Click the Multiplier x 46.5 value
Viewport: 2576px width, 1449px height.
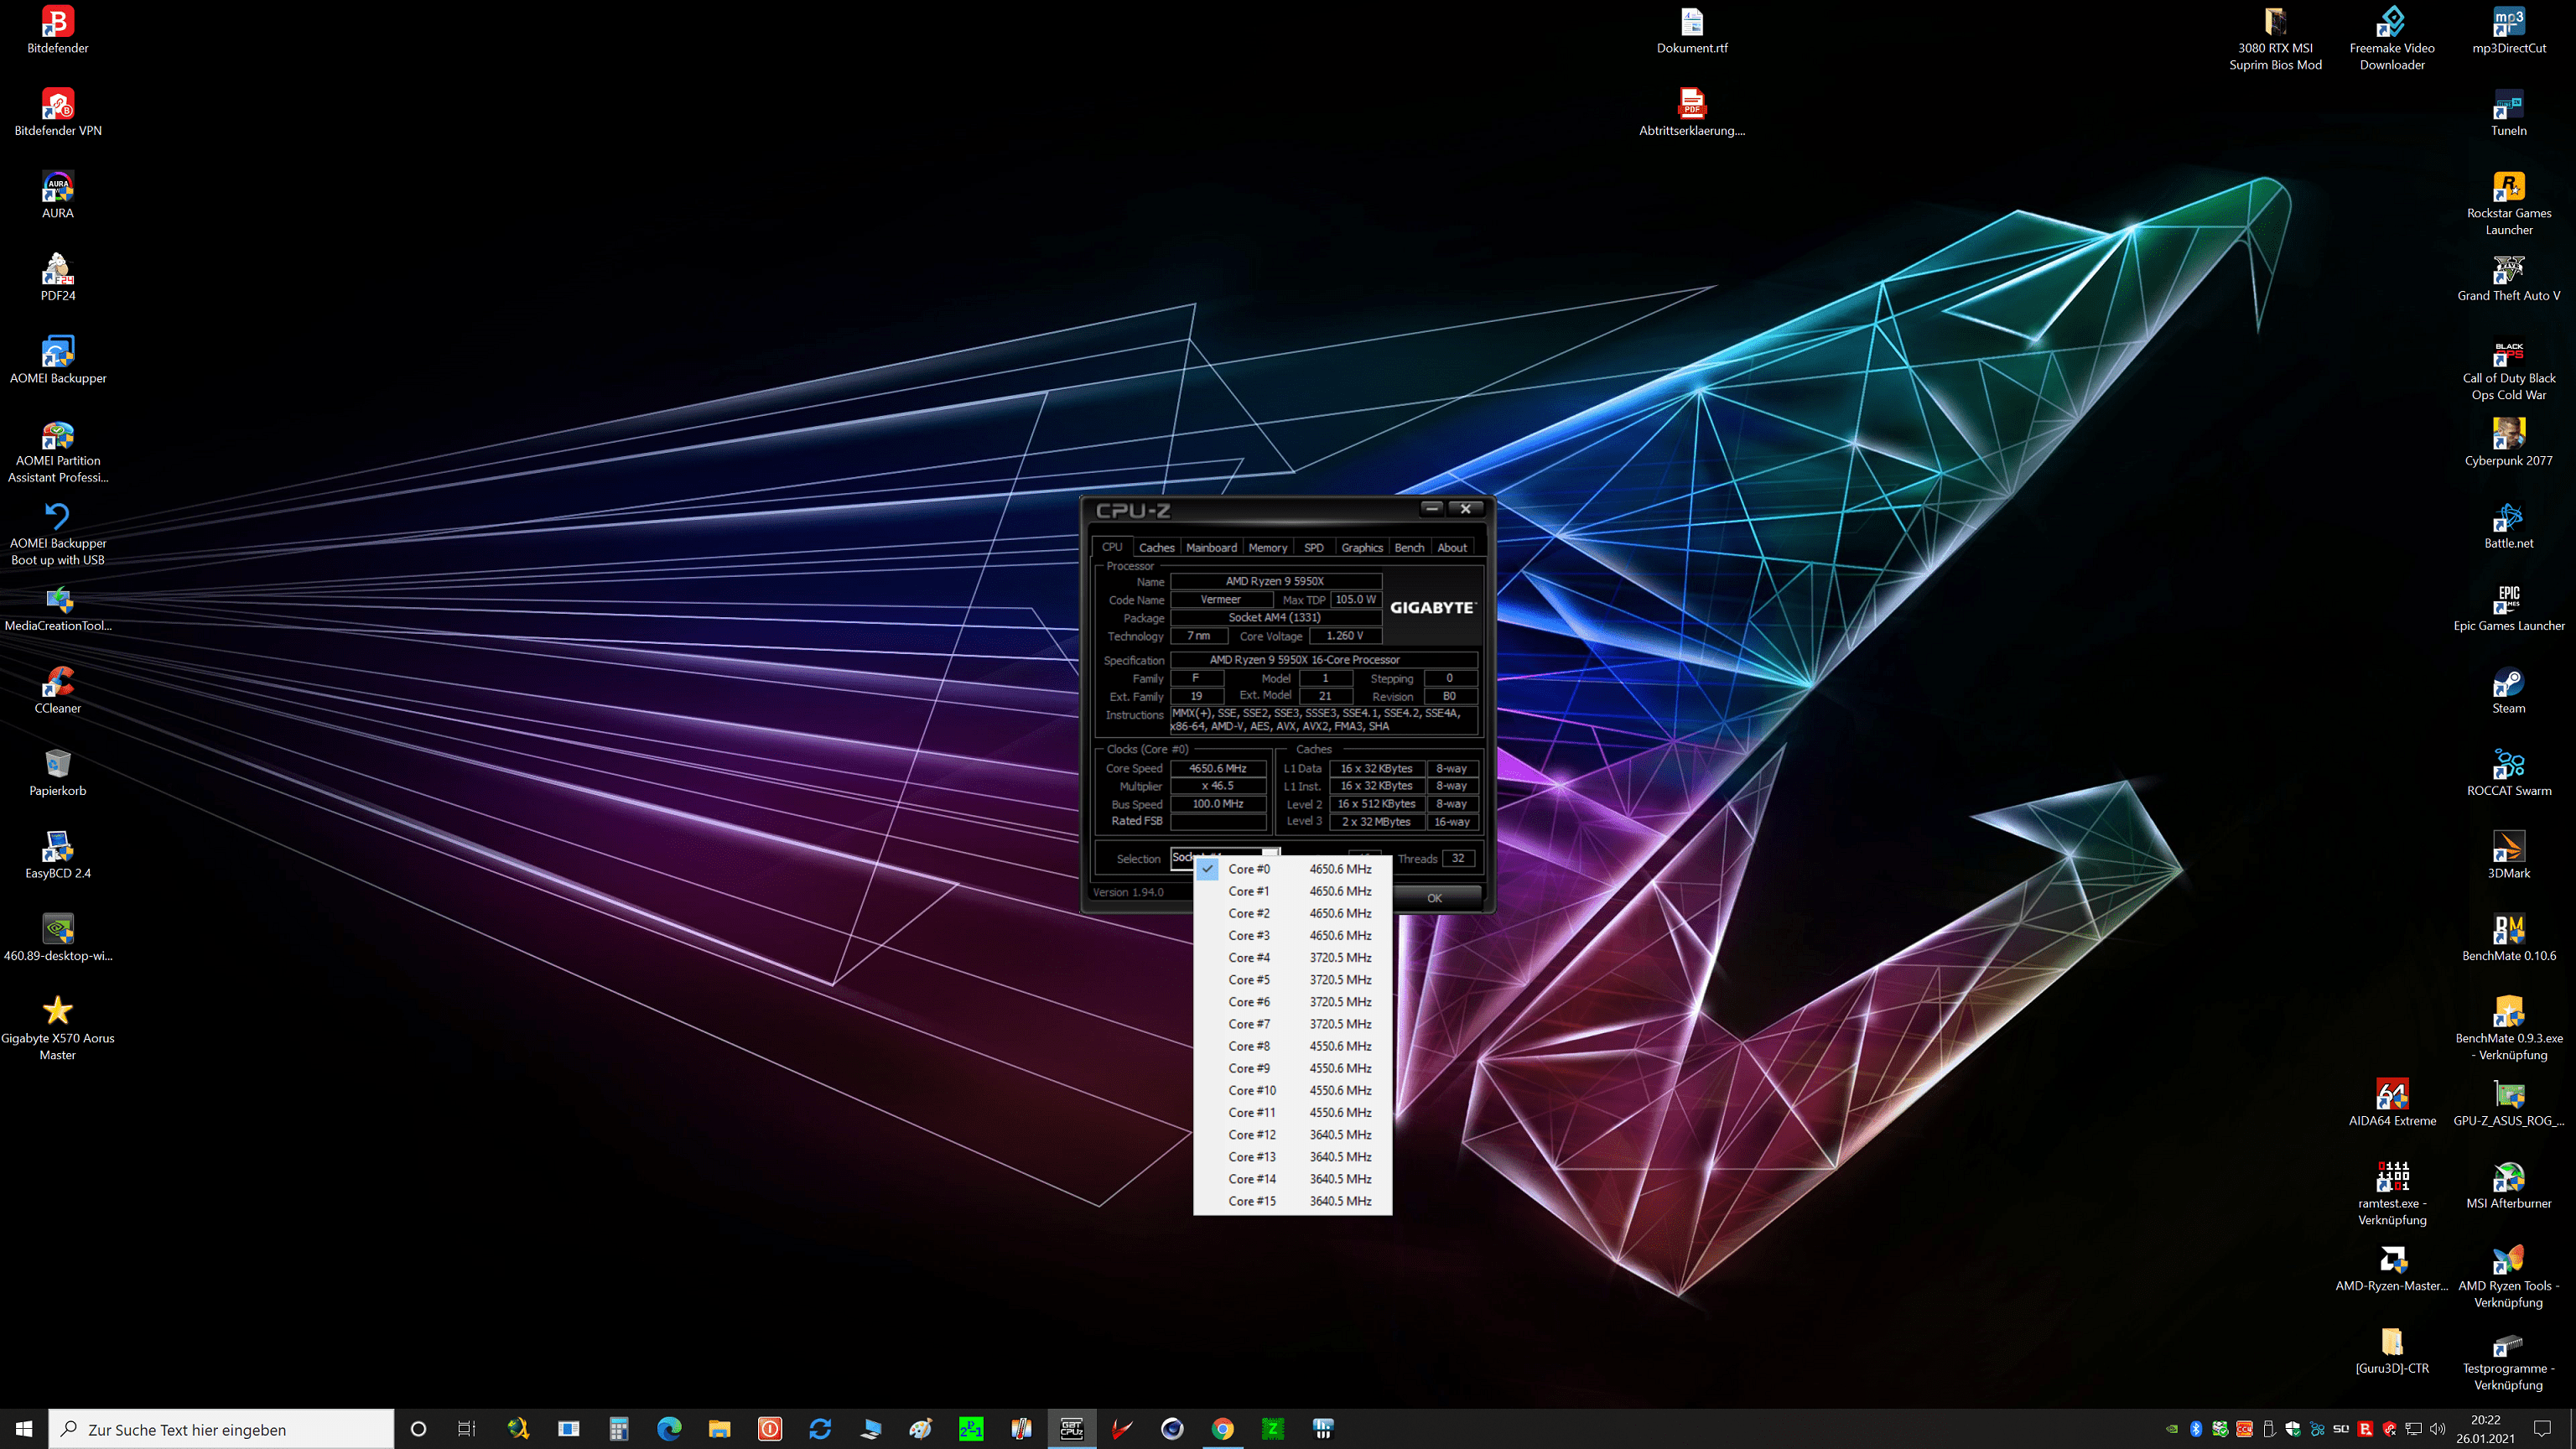coord(1217,786)
